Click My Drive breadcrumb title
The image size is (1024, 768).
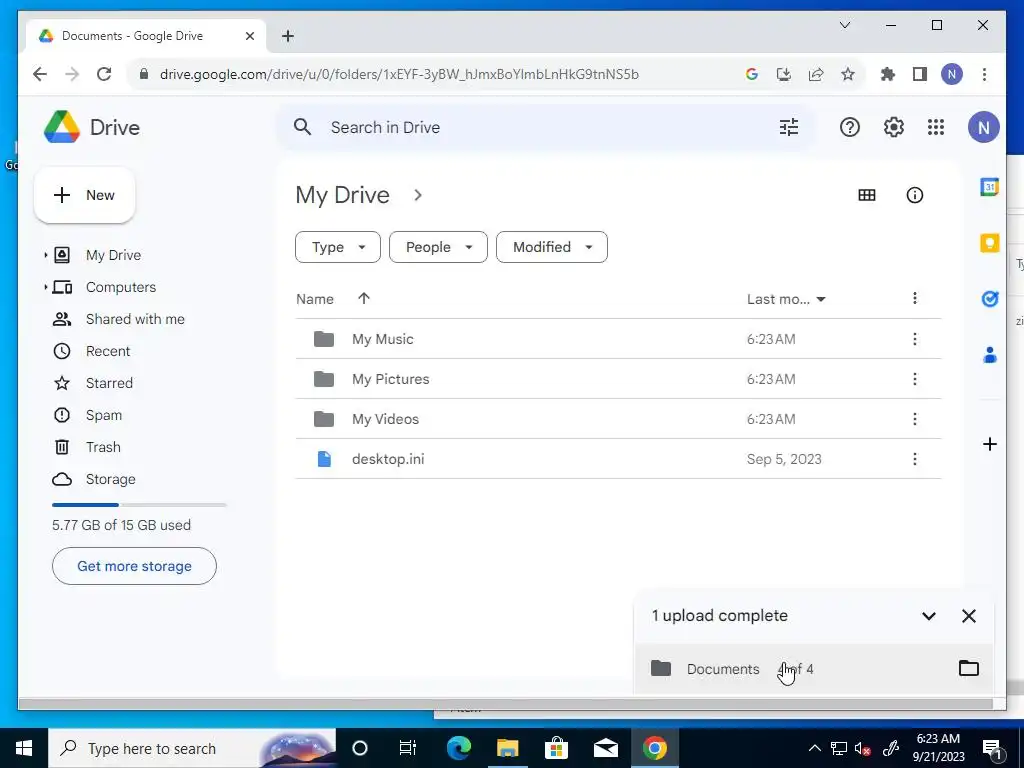[x=342, y=195]
